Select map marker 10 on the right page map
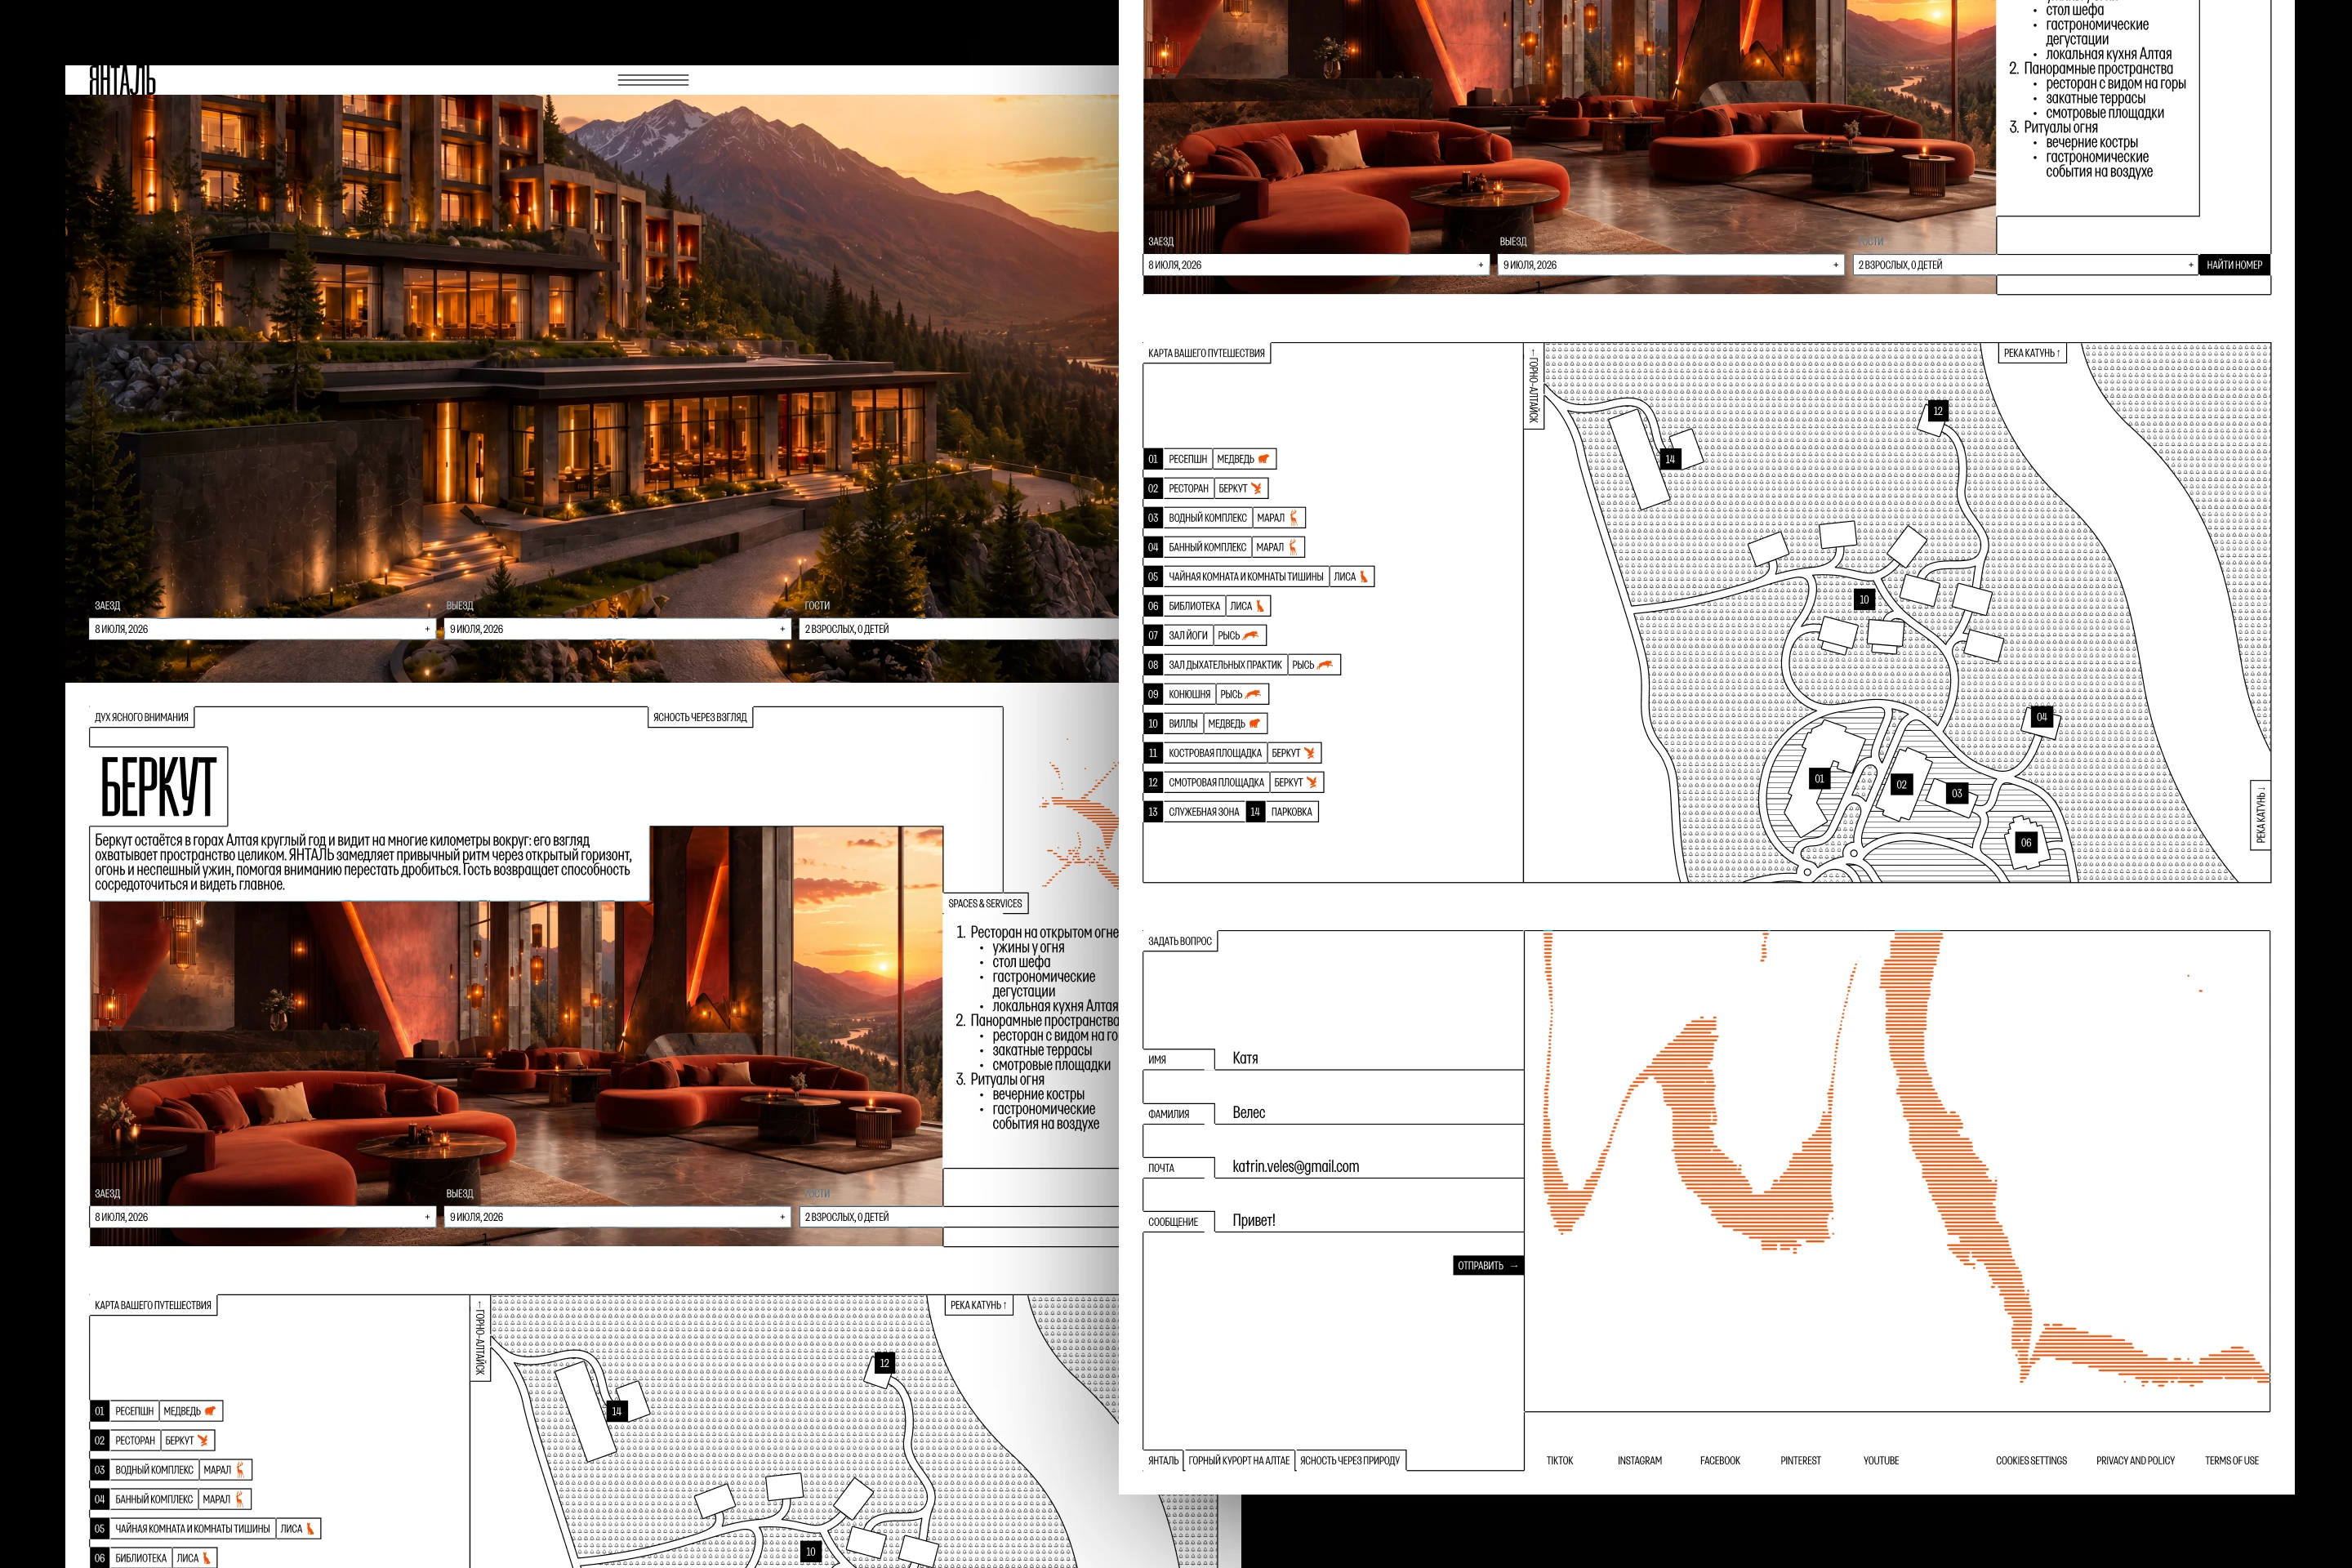 click(1864, 600)
